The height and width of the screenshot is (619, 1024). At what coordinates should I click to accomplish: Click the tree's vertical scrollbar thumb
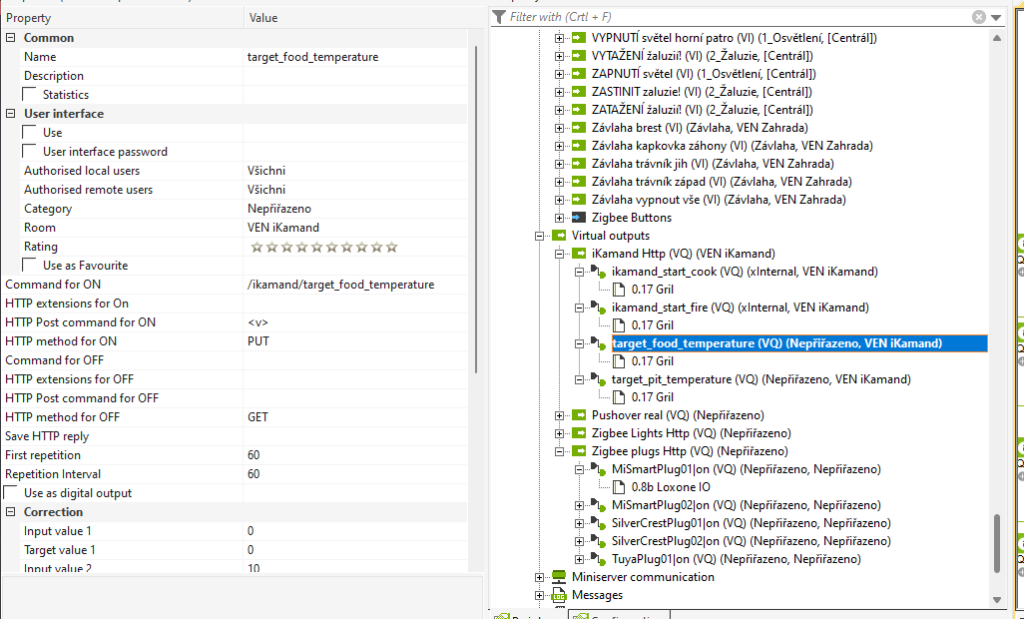(997, 543)
